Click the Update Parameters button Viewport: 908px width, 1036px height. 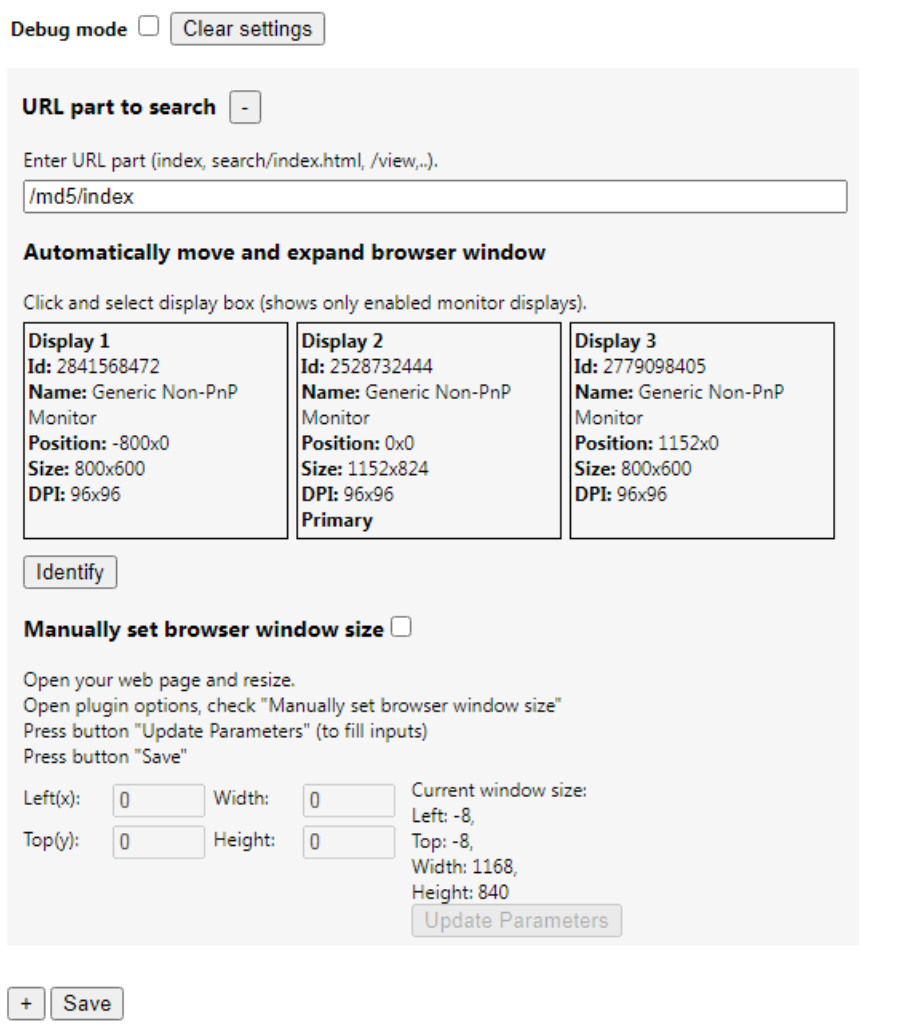(517, 920)
